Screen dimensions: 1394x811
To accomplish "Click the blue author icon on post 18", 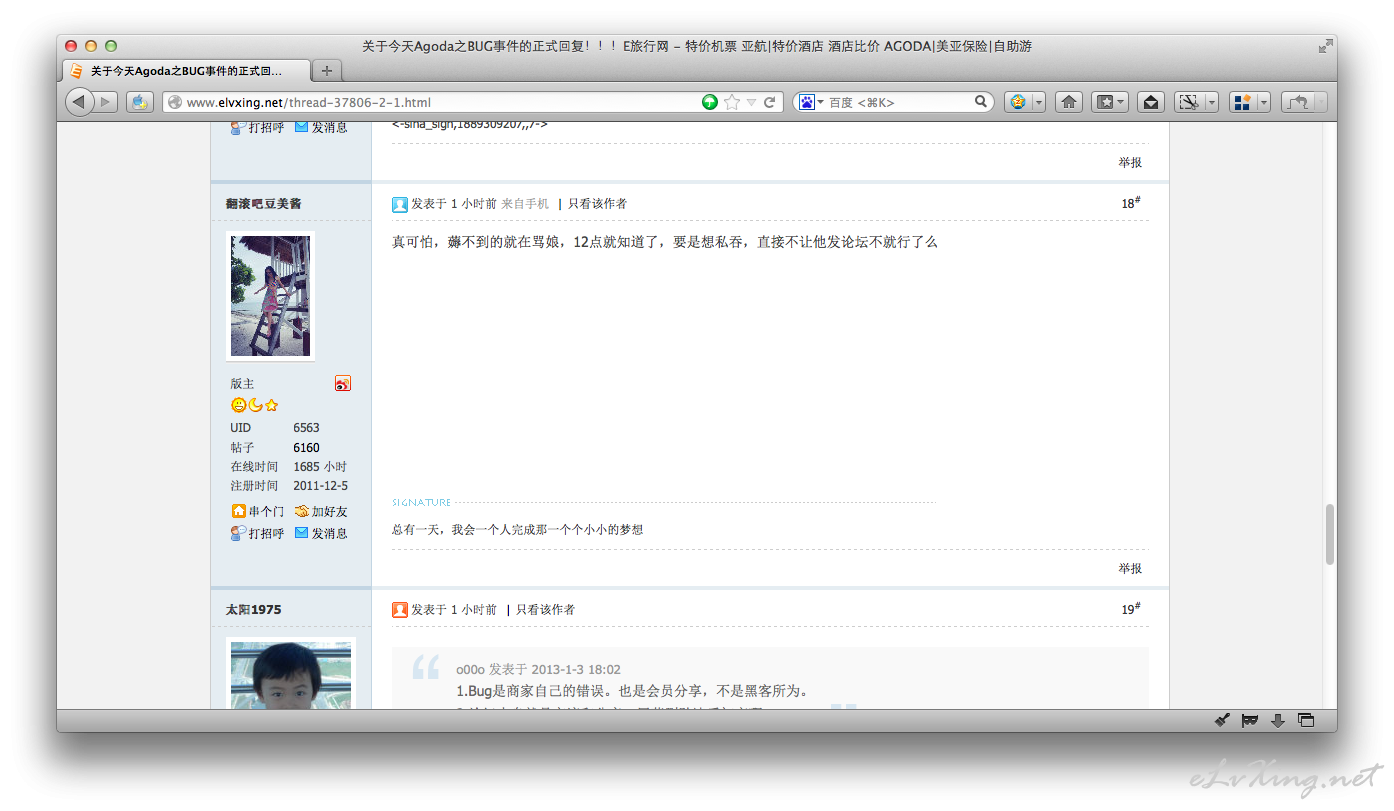I will (x=400, y=204).
